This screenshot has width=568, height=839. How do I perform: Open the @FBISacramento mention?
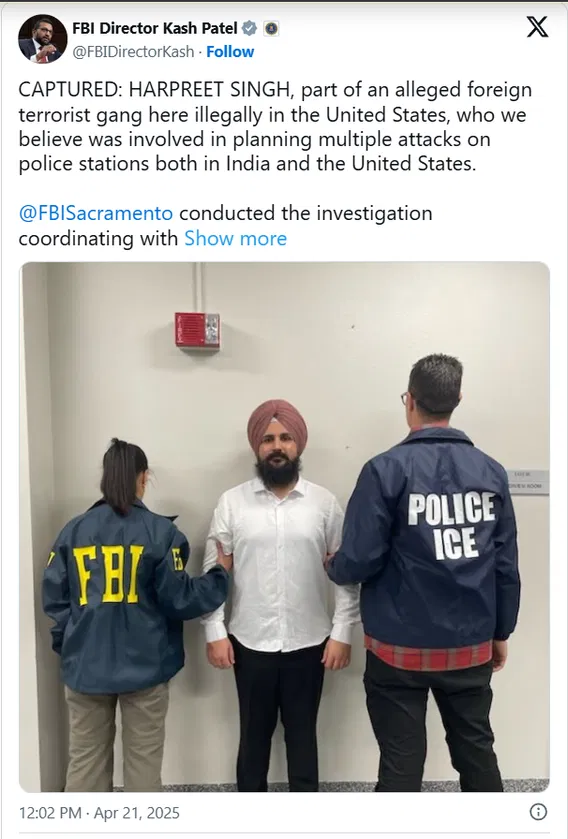96,213
